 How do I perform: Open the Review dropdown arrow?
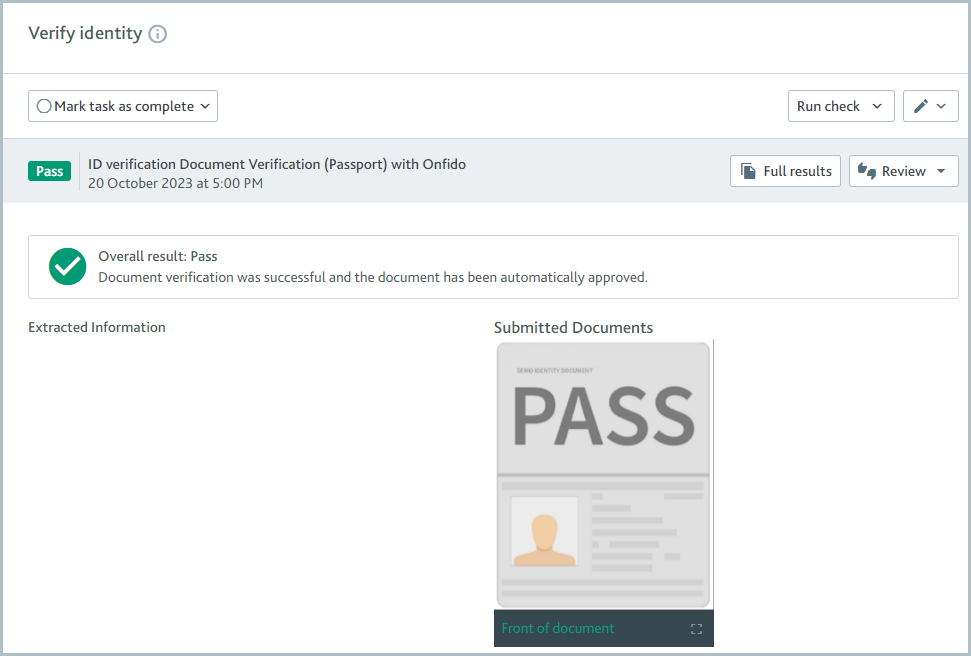941,170
